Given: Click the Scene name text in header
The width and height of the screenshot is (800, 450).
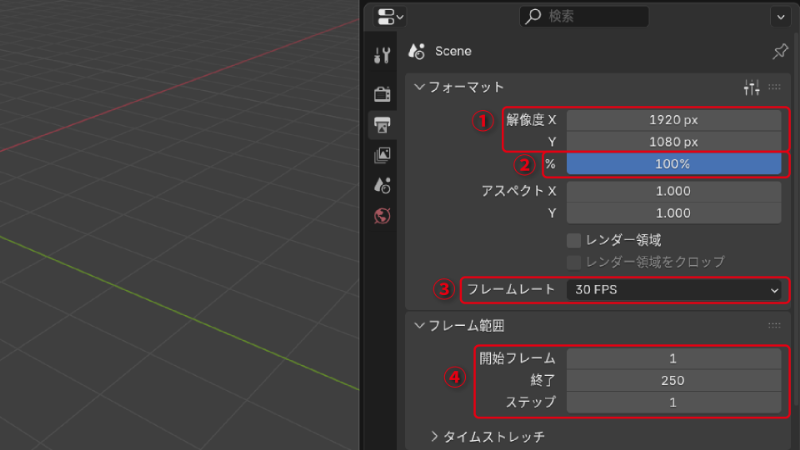Looking at the screenshot, I should (x=453, y=51).
